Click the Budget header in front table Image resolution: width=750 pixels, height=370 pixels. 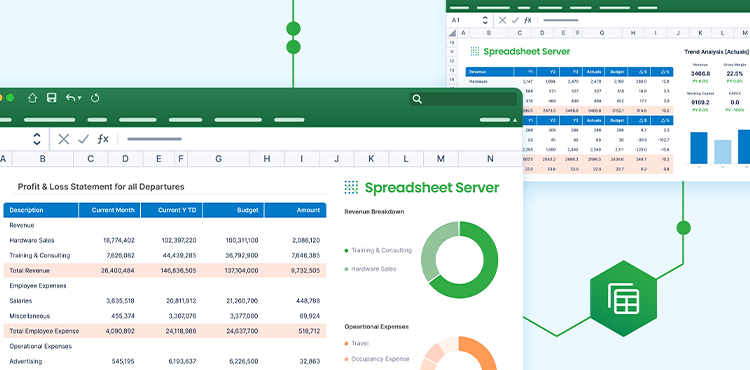point(233,210)
